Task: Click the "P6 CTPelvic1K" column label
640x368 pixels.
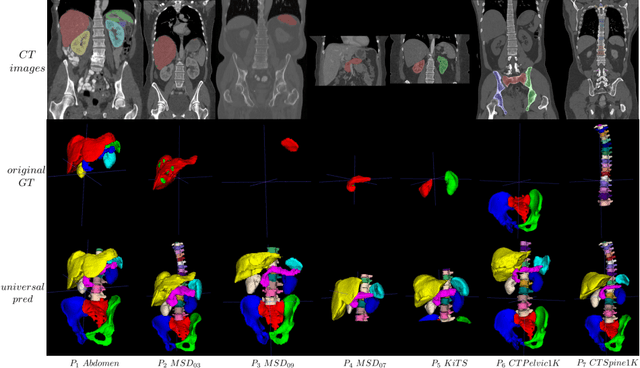Action: click(x=528, y=363)
